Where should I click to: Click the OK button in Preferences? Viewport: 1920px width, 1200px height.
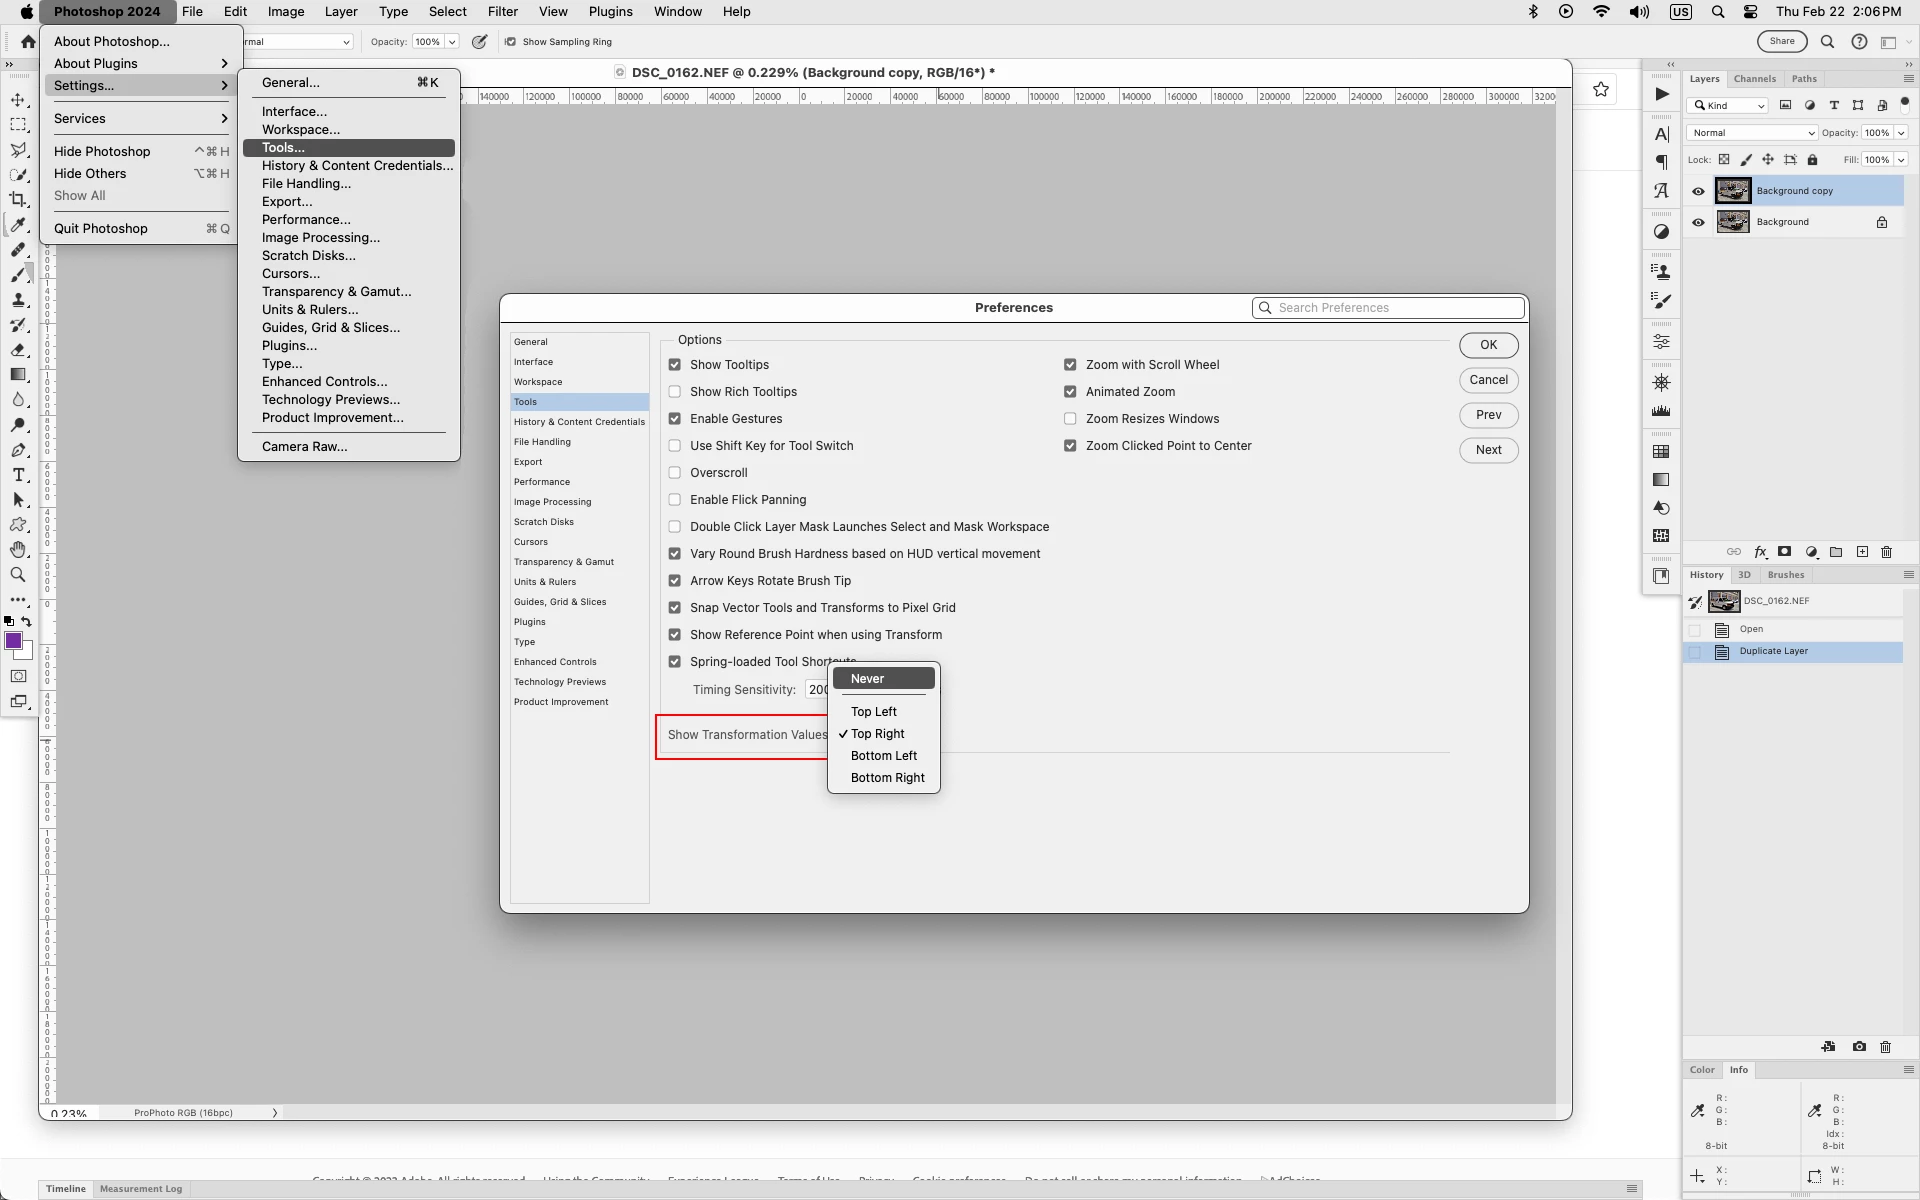1488,345
